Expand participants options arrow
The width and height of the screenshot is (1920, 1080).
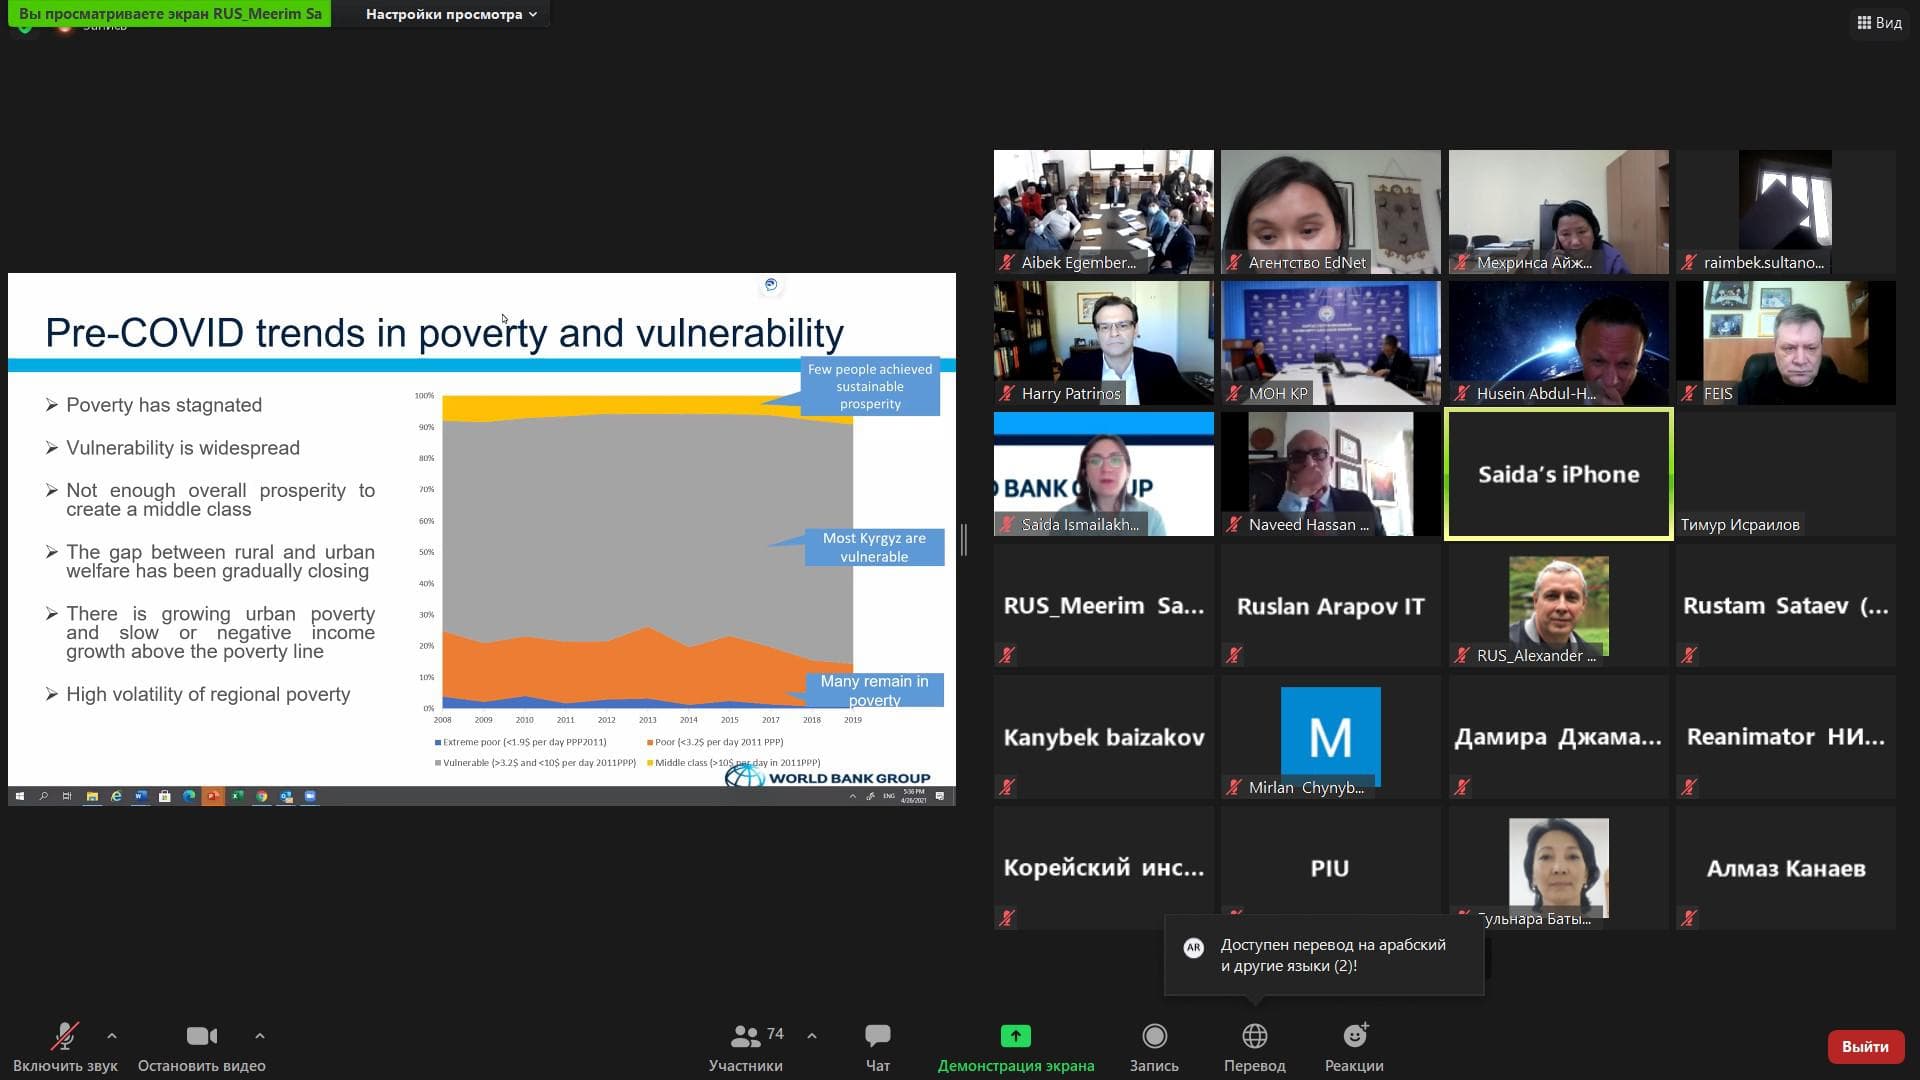(811, 1036)
